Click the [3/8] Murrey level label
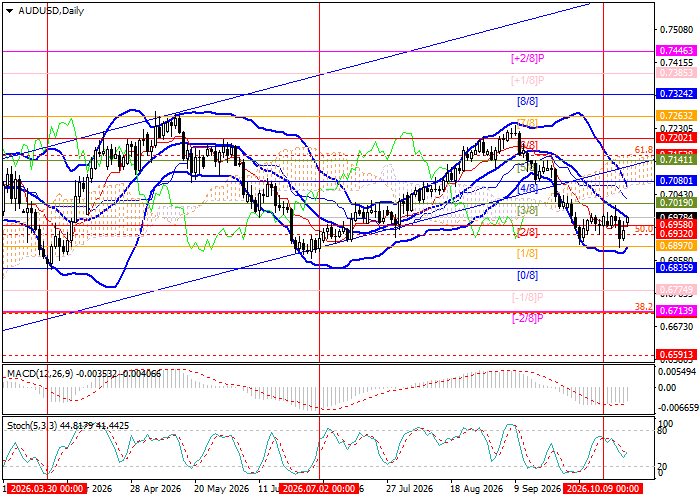The image size is (700, 500). 527,210
